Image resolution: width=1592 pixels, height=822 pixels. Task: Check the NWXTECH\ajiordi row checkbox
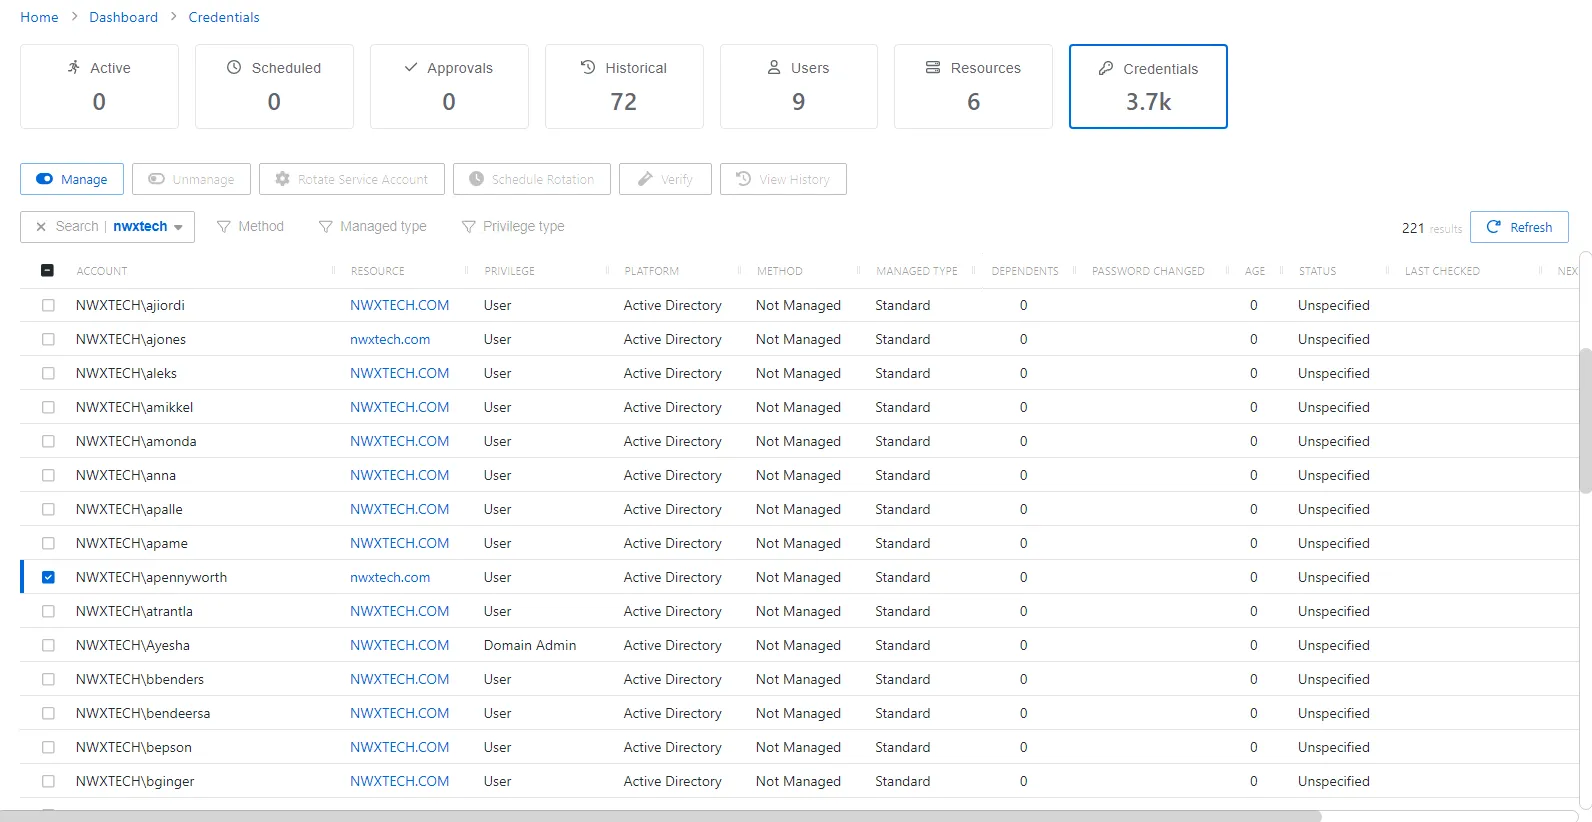48,305
